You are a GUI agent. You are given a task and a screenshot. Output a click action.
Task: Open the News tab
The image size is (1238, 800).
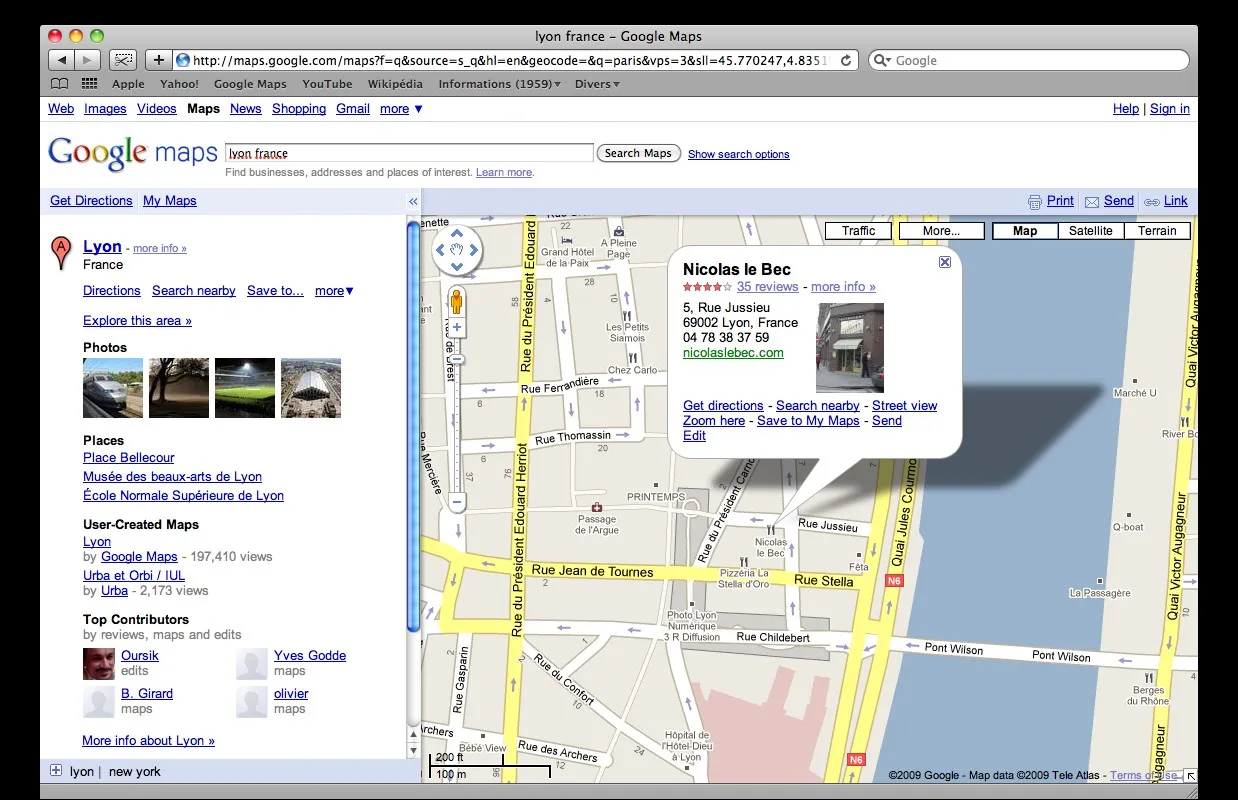(x=245, y=109)
